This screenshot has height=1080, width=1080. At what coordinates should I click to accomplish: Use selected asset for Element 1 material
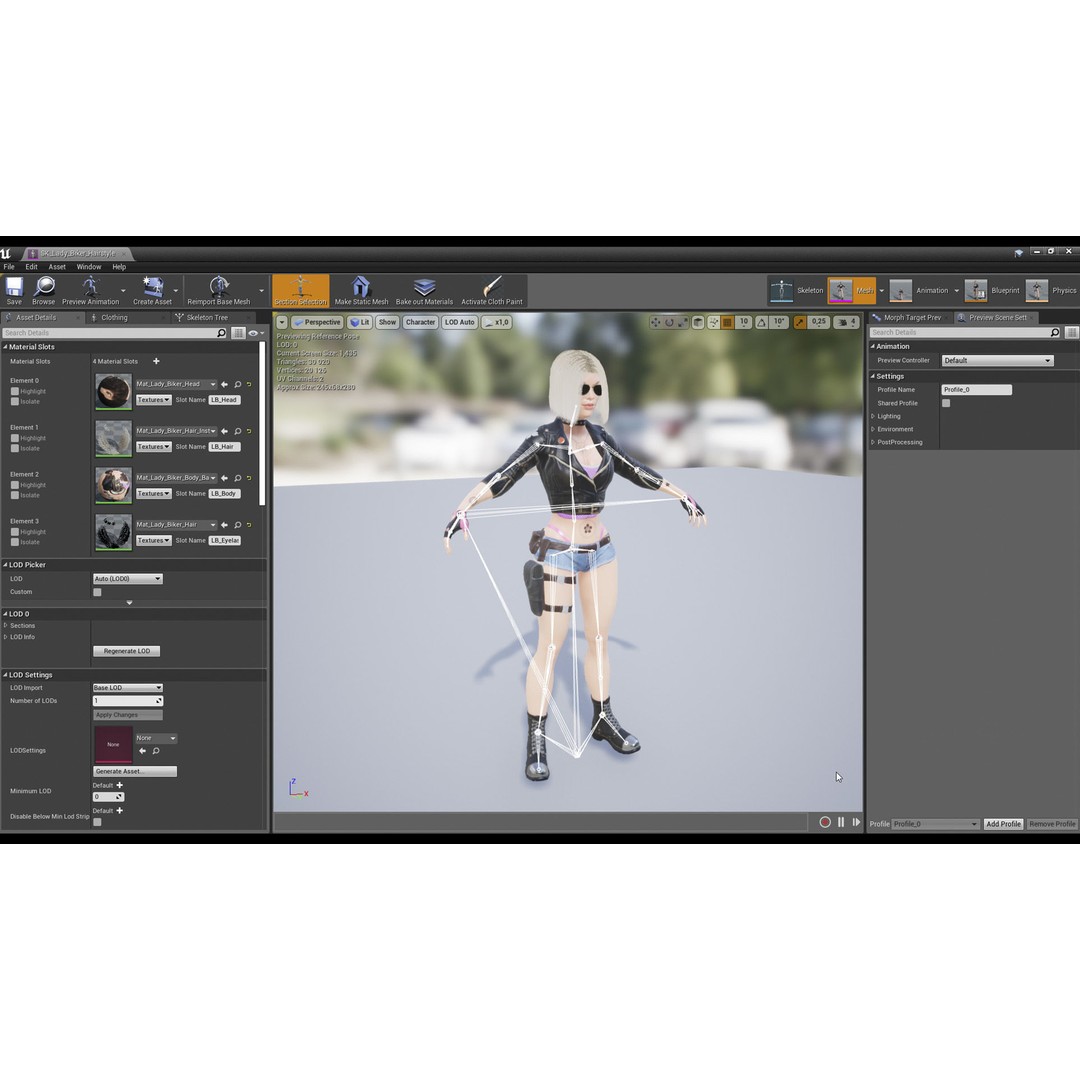coord(225,431)
